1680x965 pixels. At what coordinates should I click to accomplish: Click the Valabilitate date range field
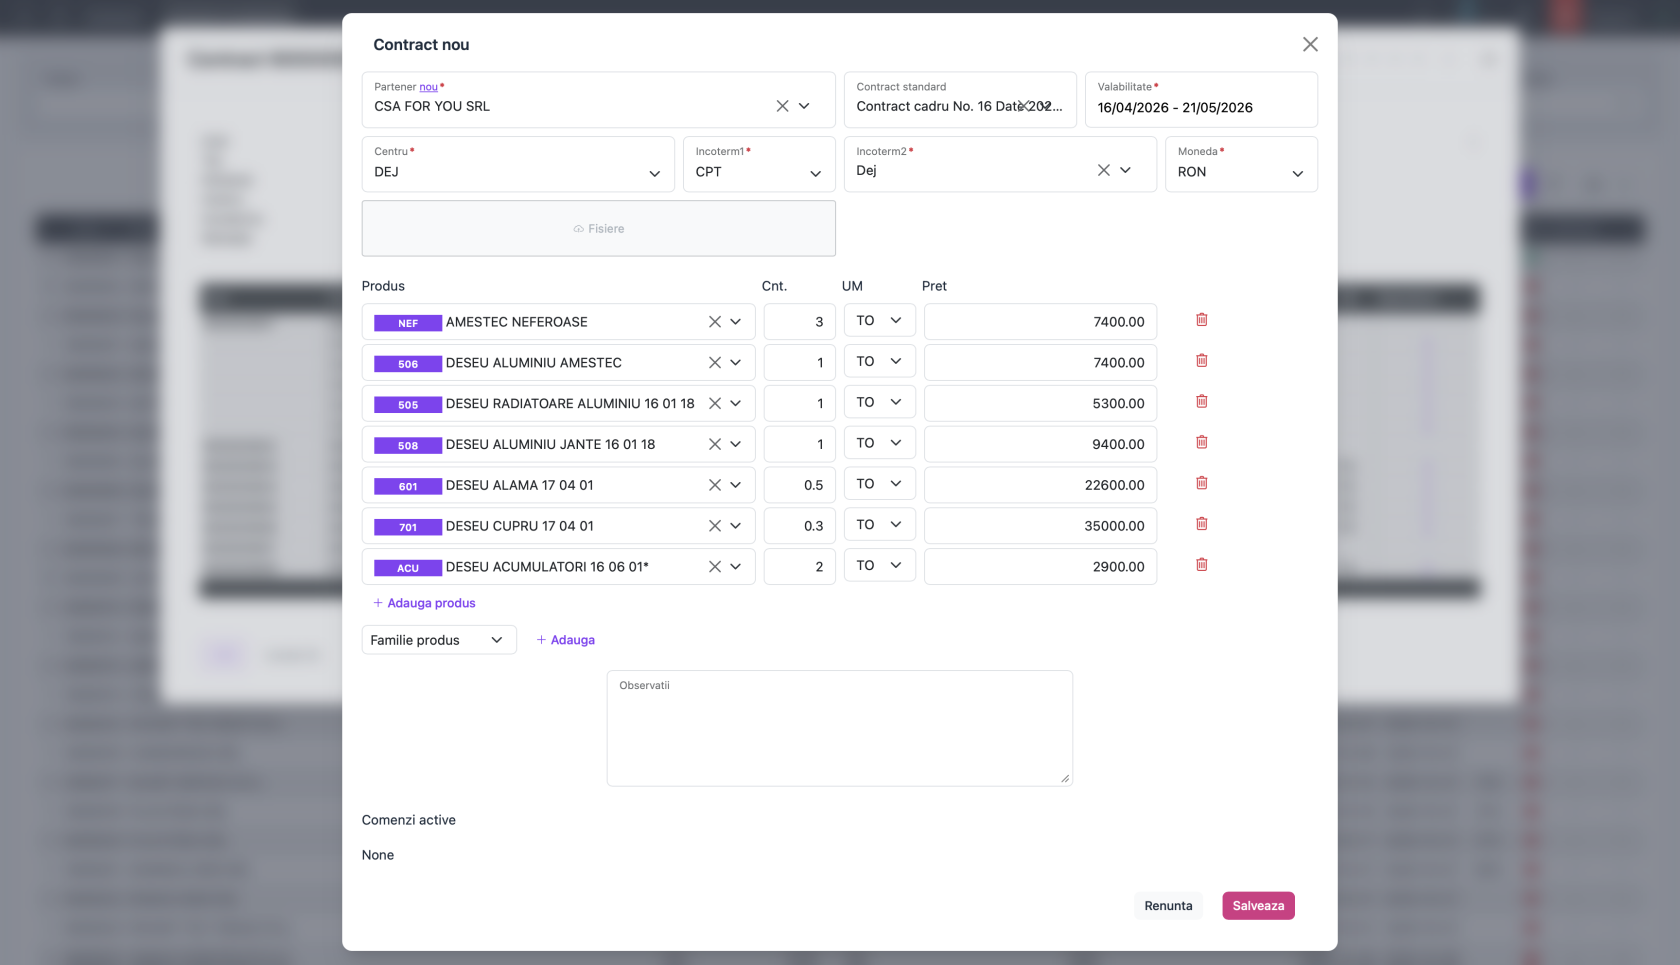1201,100
